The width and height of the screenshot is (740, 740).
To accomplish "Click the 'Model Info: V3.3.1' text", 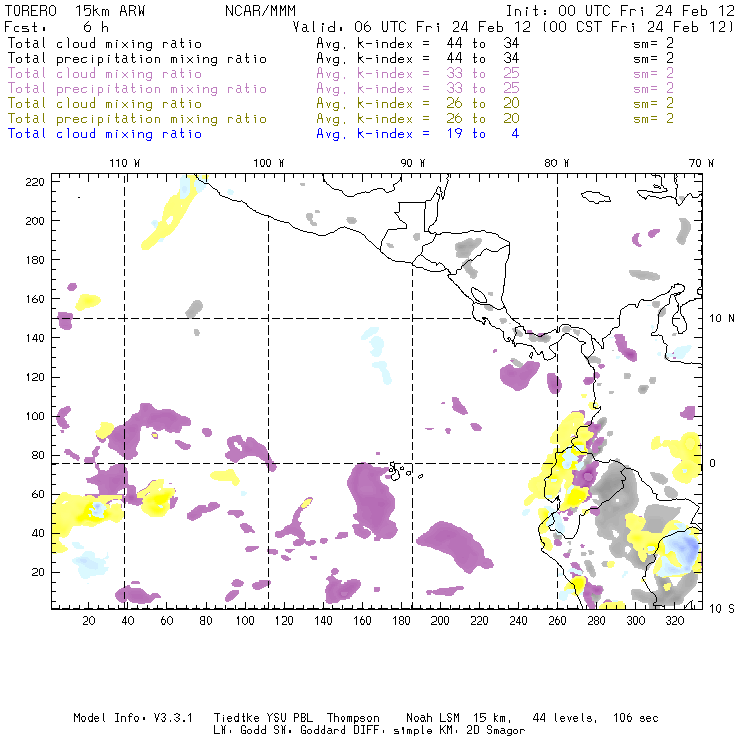I will 133,718.
